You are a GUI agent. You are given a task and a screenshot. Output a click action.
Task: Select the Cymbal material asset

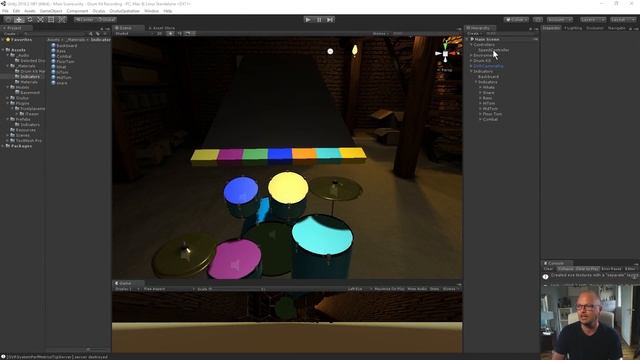61,56
